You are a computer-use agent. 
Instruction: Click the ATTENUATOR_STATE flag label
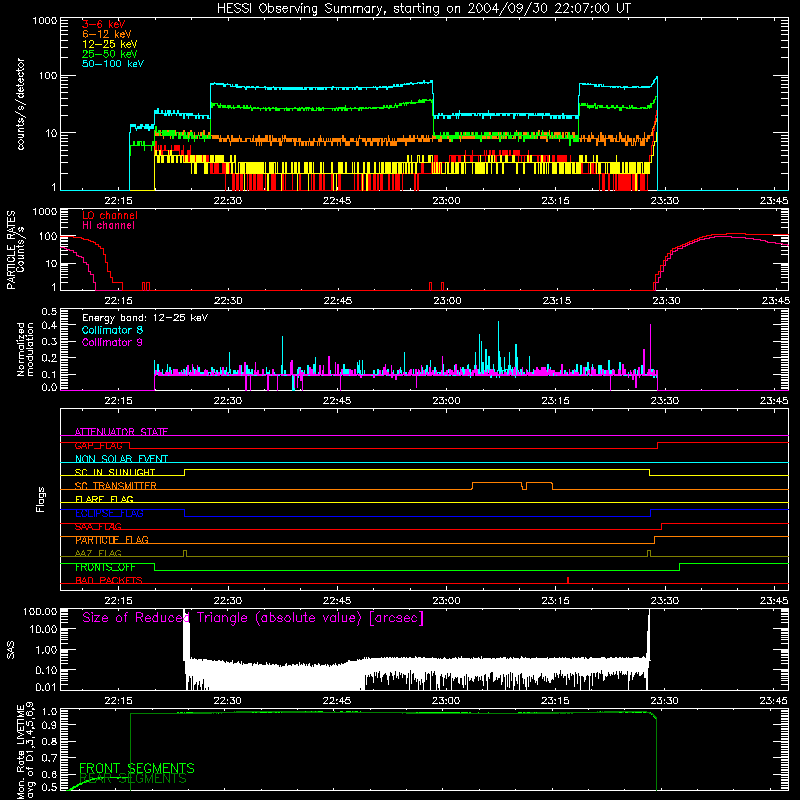click(121, 432)
